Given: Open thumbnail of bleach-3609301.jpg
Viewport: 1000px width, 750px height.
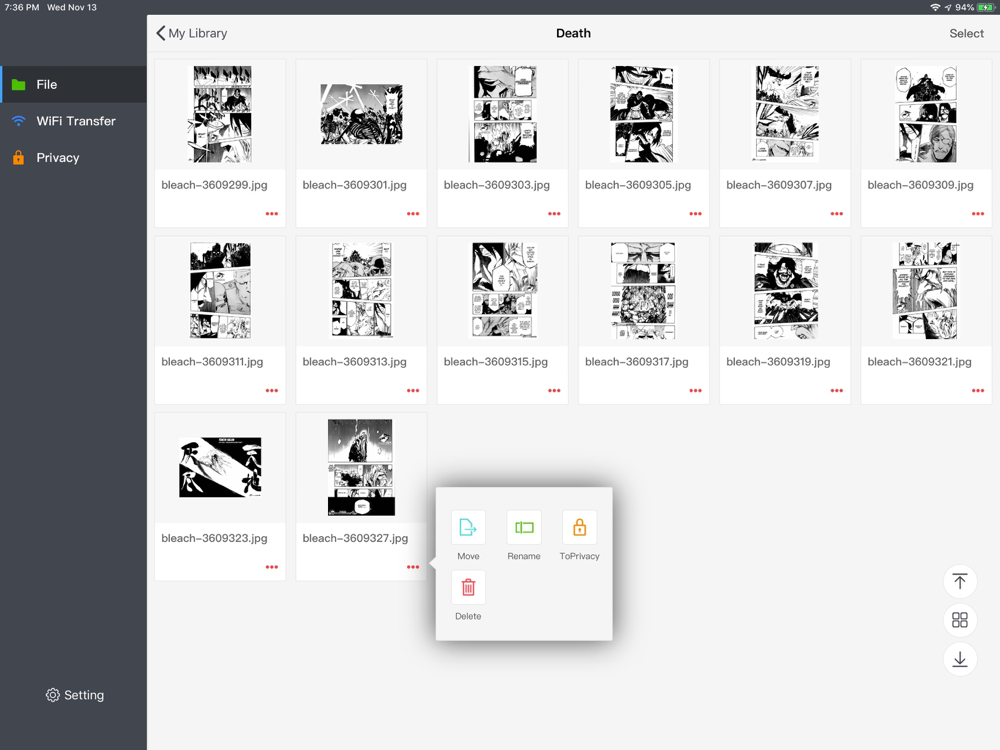Looking at the screenshot, I should tap(362, 114).
